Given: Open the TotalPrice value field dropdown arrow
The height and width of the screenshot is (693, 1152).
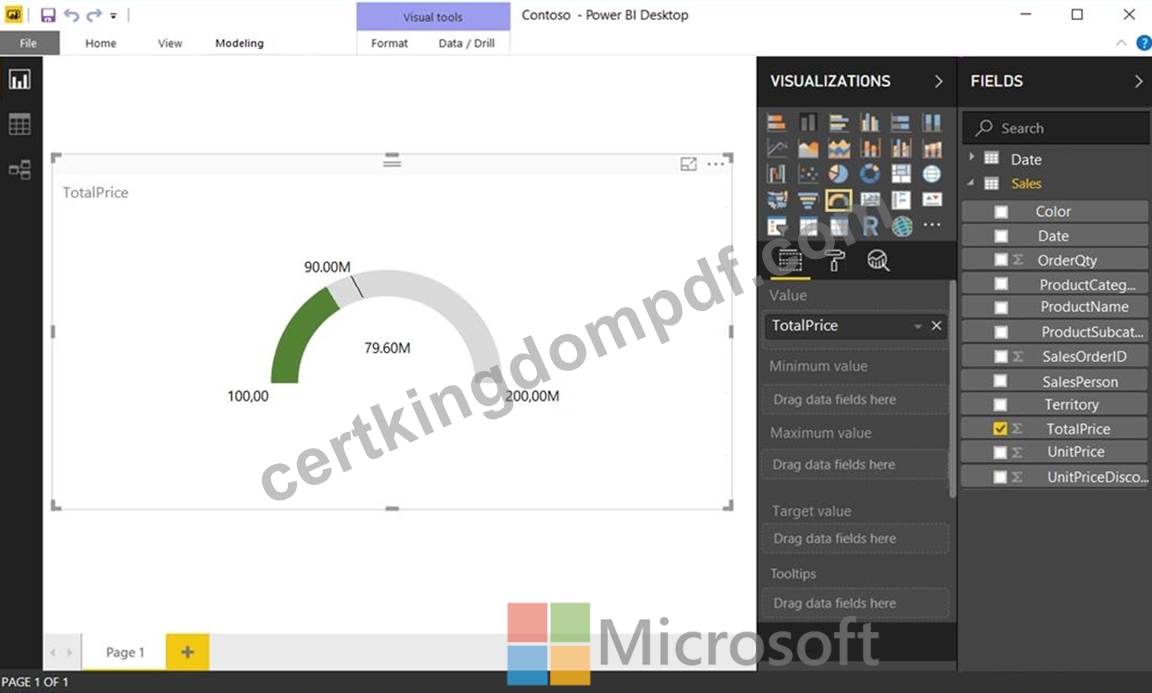Looking at the screenshot, I should click(918, 326).
